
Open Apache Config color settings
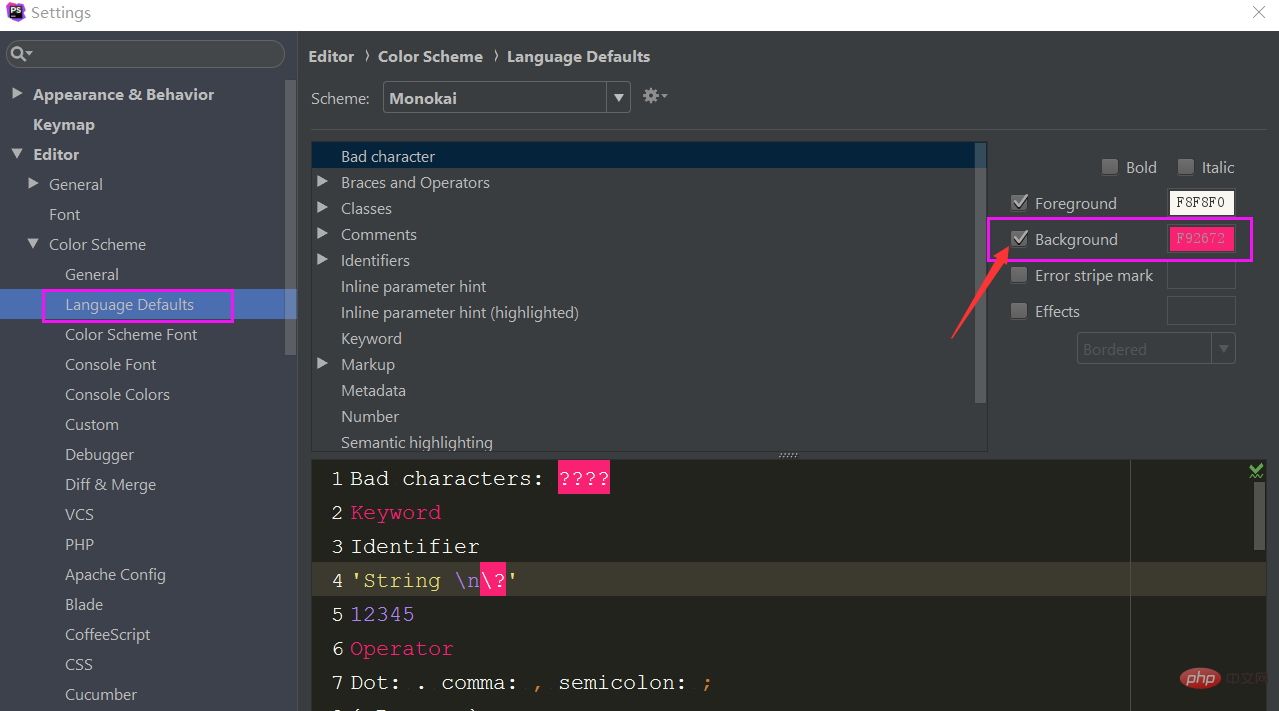pos(116,574)
